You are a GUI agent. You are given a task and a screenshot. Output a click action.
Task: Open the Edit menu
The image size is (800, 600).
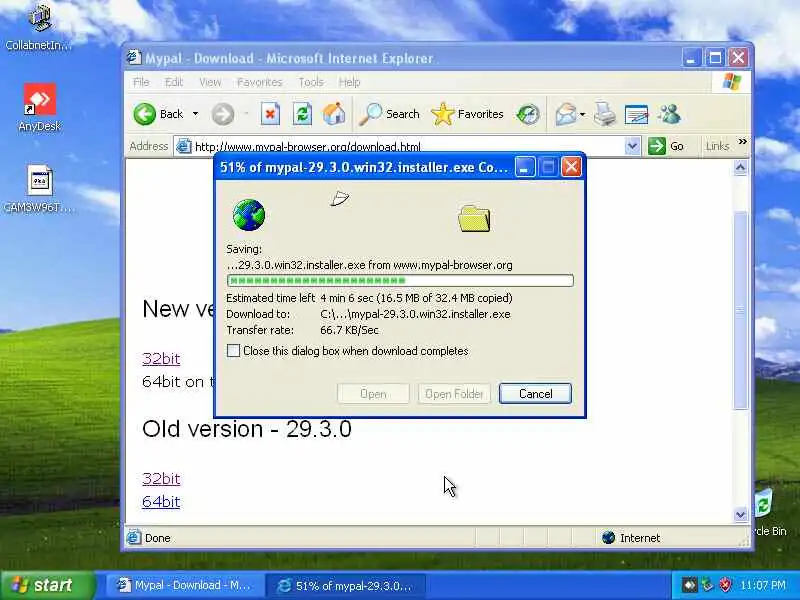(x=173, y=82)
